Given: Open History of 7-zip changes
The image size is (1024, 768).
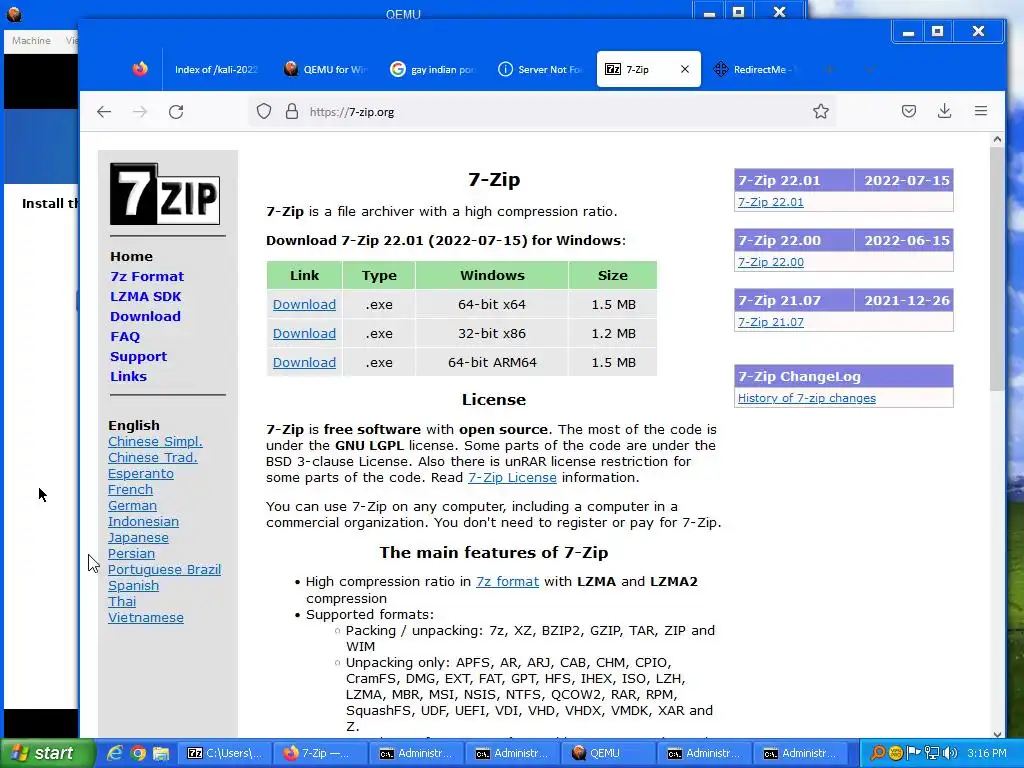Looking at the screenshot, I should (807, 398).
